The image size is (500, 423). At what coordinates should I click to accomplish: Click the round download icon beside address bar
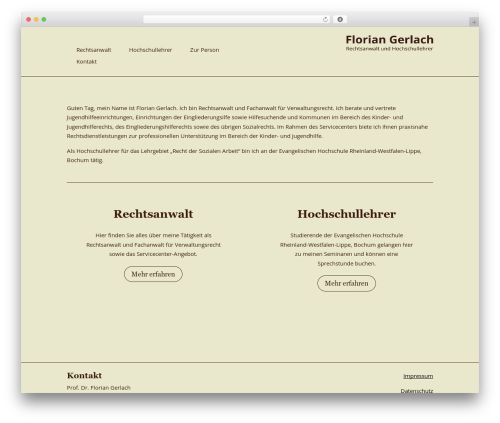[x=340, y=20]
